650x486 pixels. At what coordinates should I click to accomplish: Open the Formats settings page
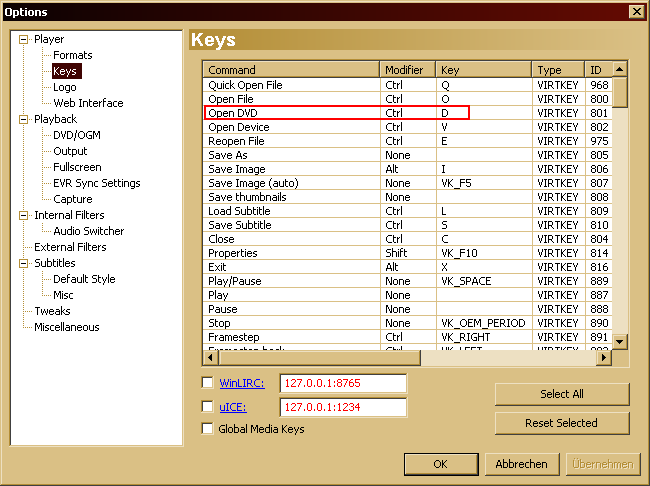pos(72,55)
